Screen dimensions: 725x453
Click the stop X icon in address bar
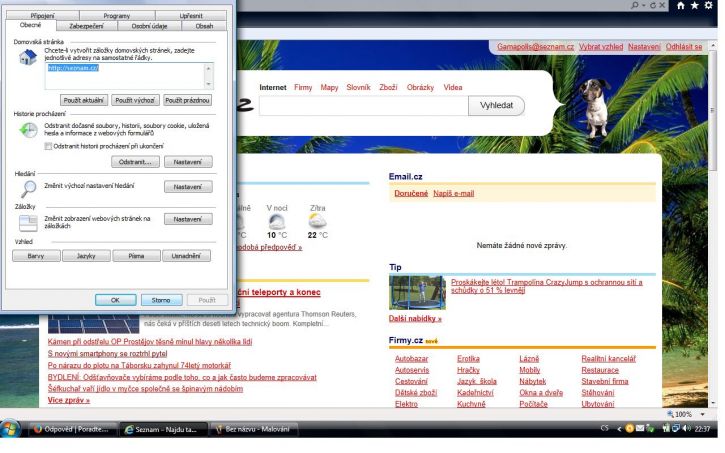coord(662,6)
